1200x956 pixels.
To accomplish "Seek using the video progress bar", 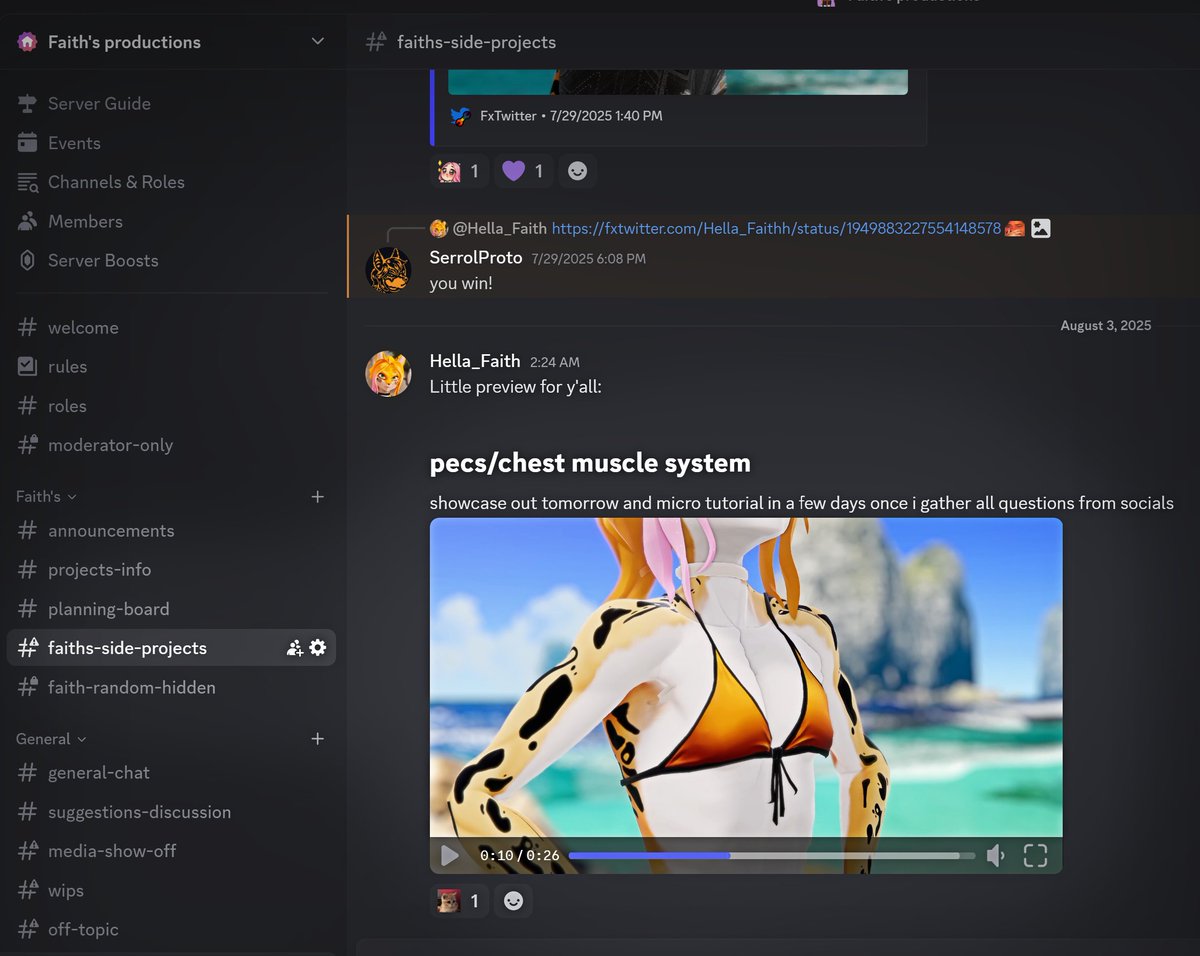I will [771, 855].
